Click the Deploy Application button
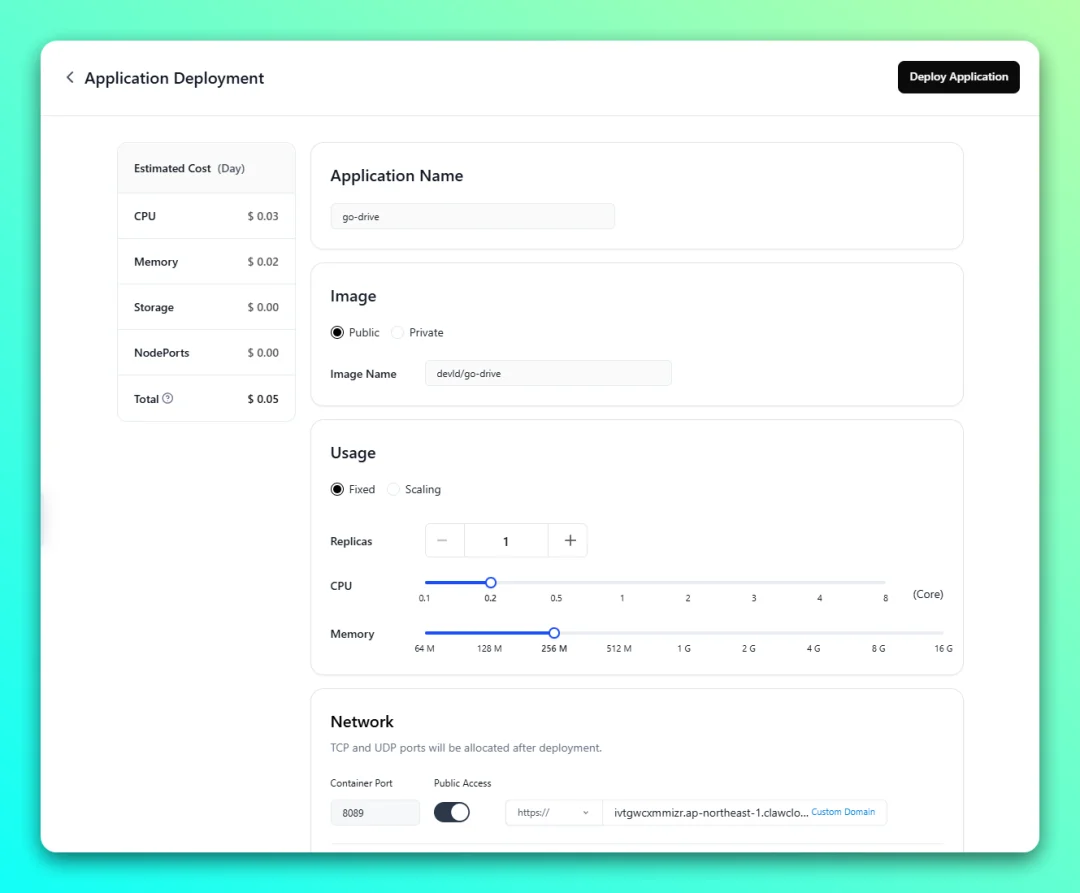Image resolution: width=1080 pixels, height=893 pixels. click(958, 77)
